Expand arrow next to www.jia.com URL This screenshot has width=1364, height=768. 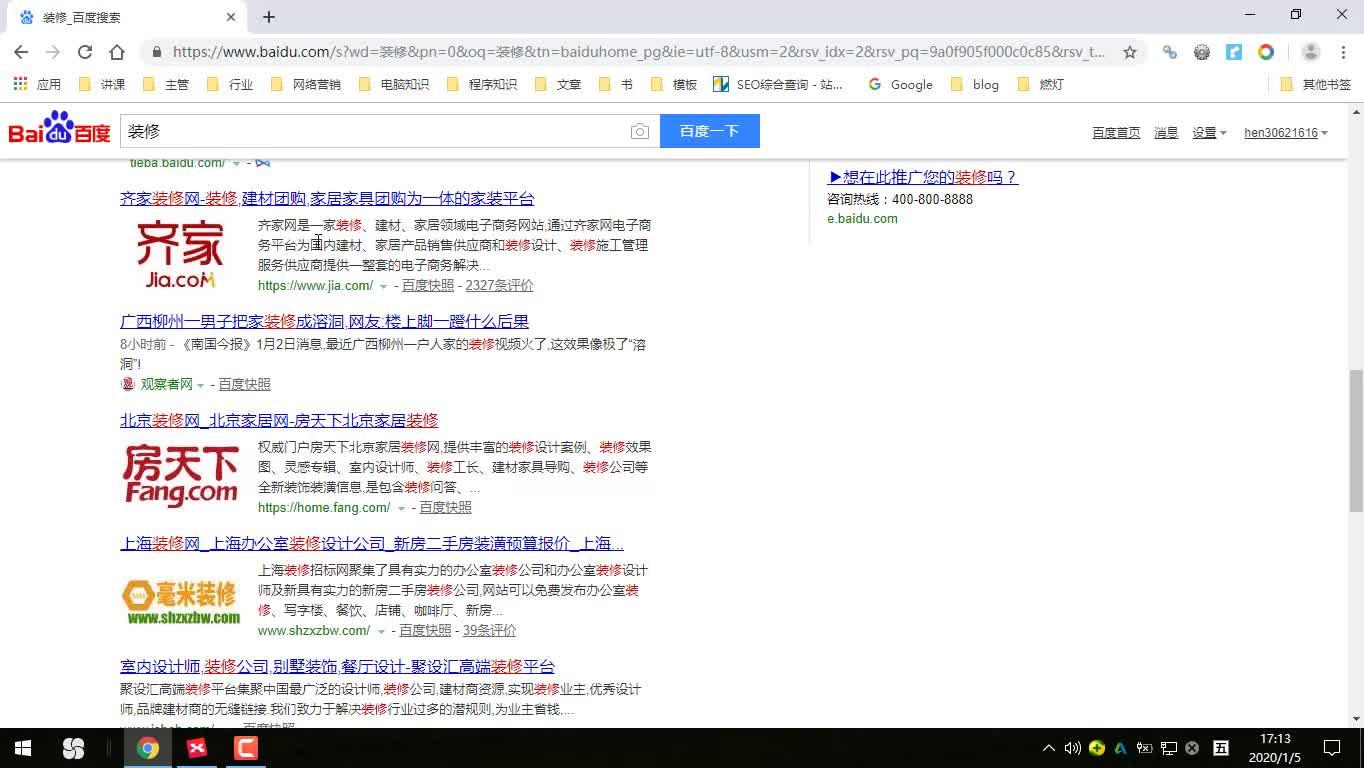383,287
